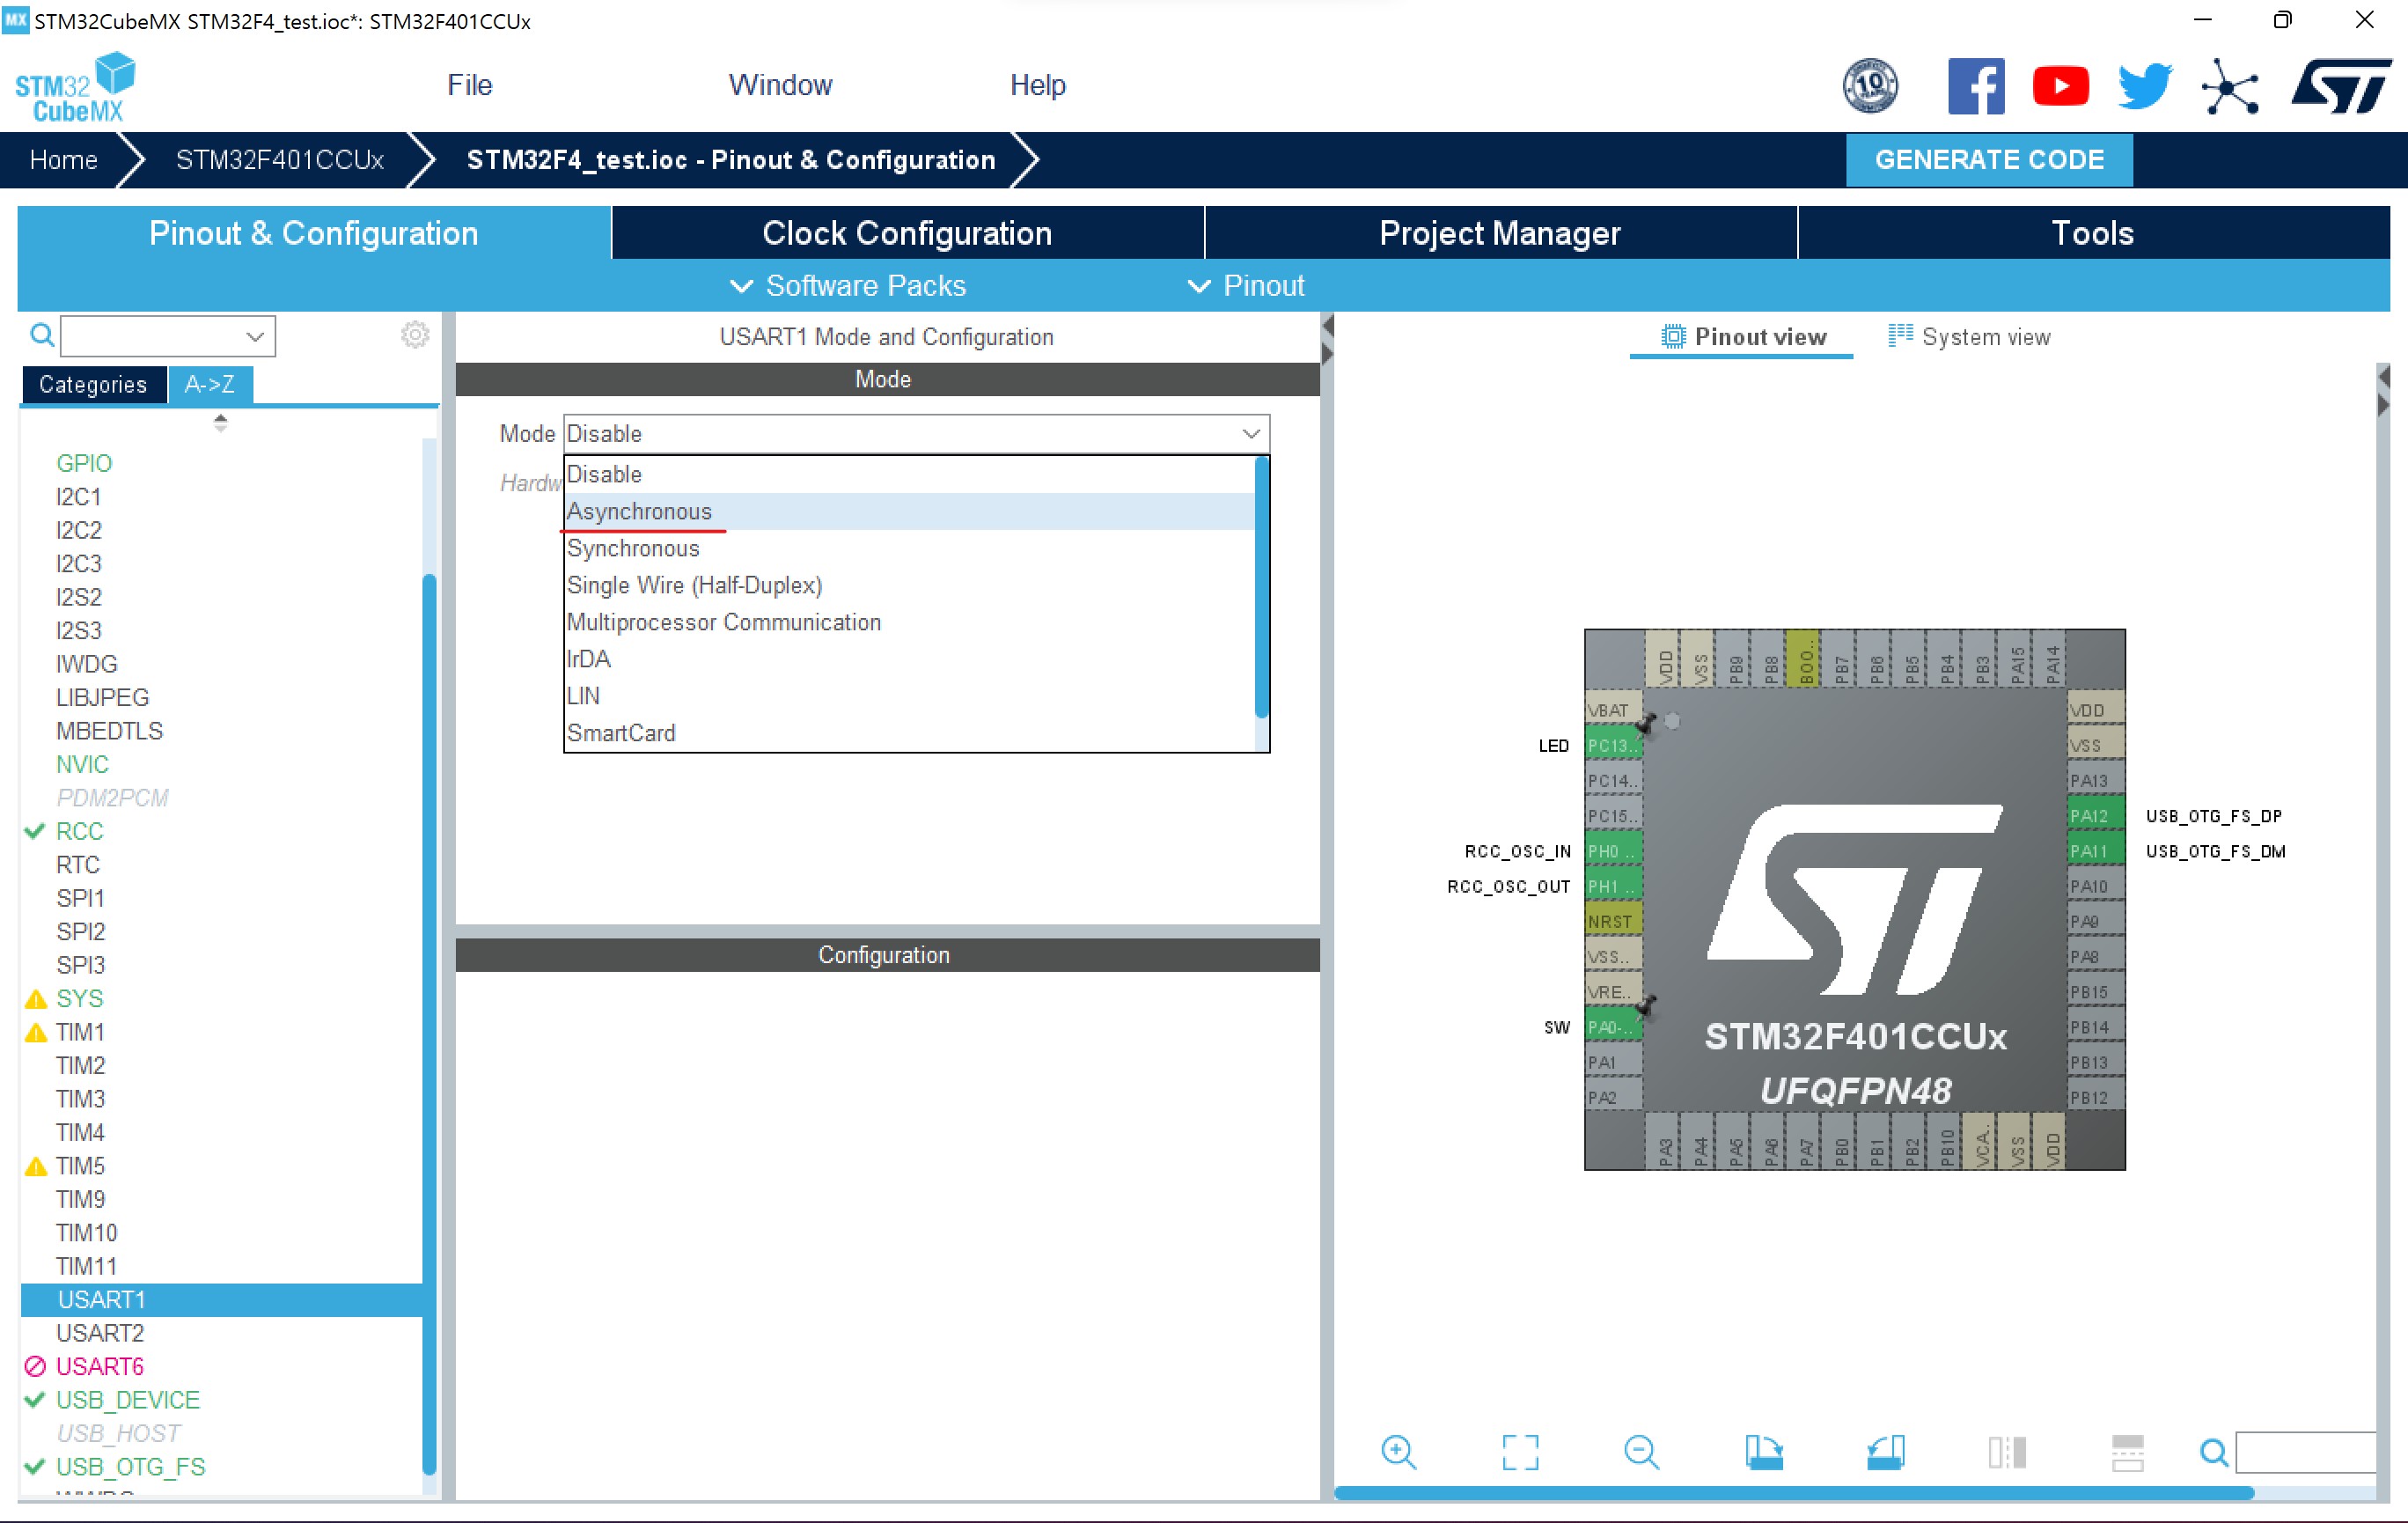
Task: Open the Help menu
Action: click(1037, 85)
